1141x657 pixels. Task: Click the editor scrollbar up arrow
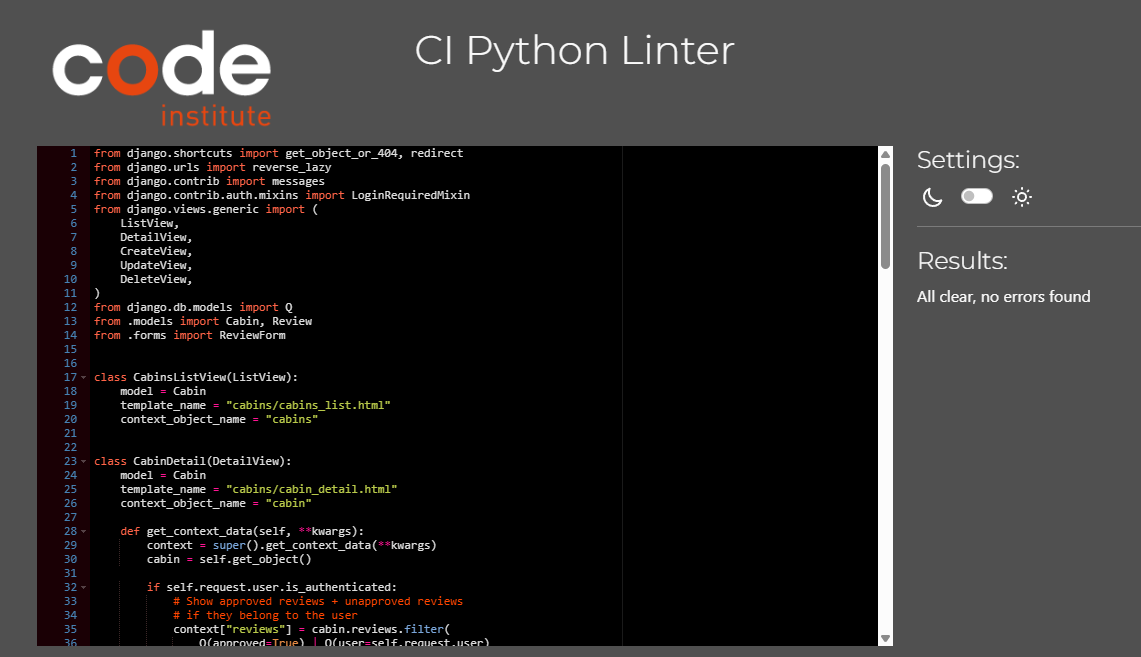(886, 154)
